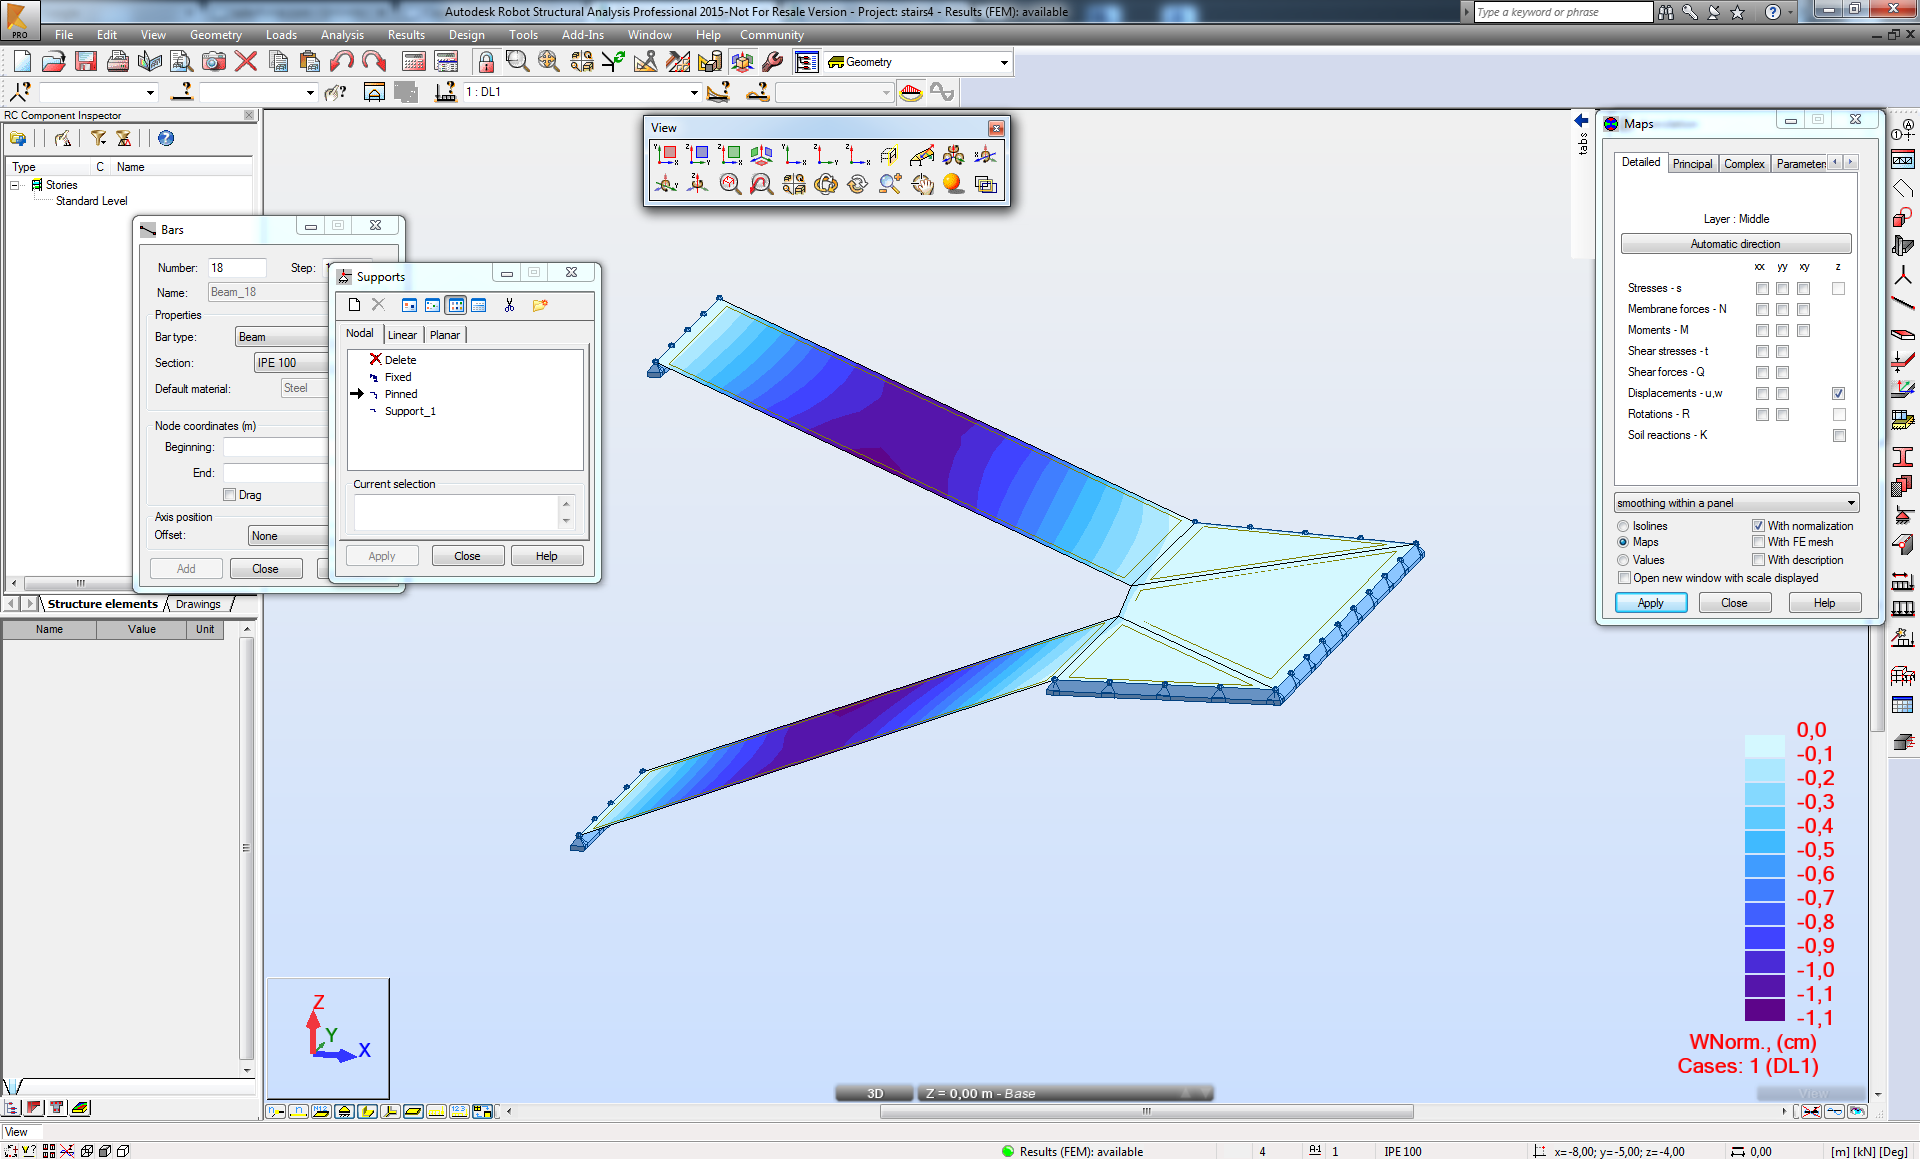Tick Soil reactions K checkbox

pyautogui.click(x=1838, y=436)
